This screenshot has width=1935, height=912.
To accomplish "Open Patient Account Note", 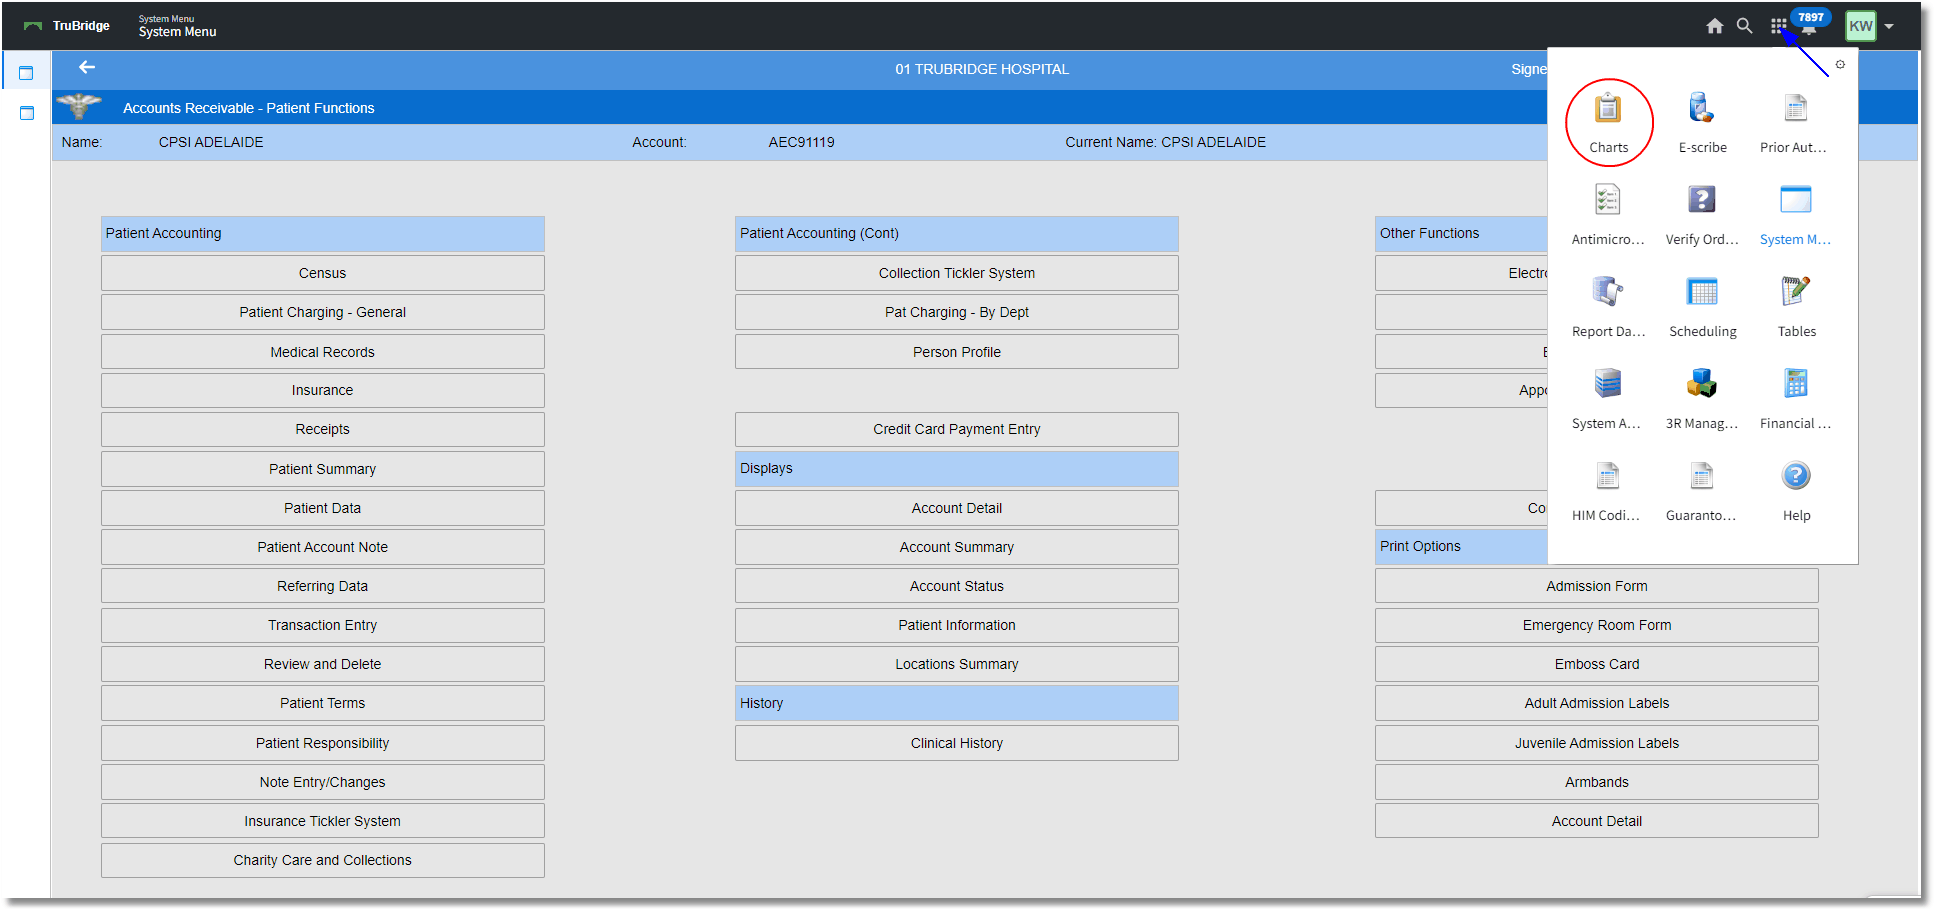I will coord(322,547).
